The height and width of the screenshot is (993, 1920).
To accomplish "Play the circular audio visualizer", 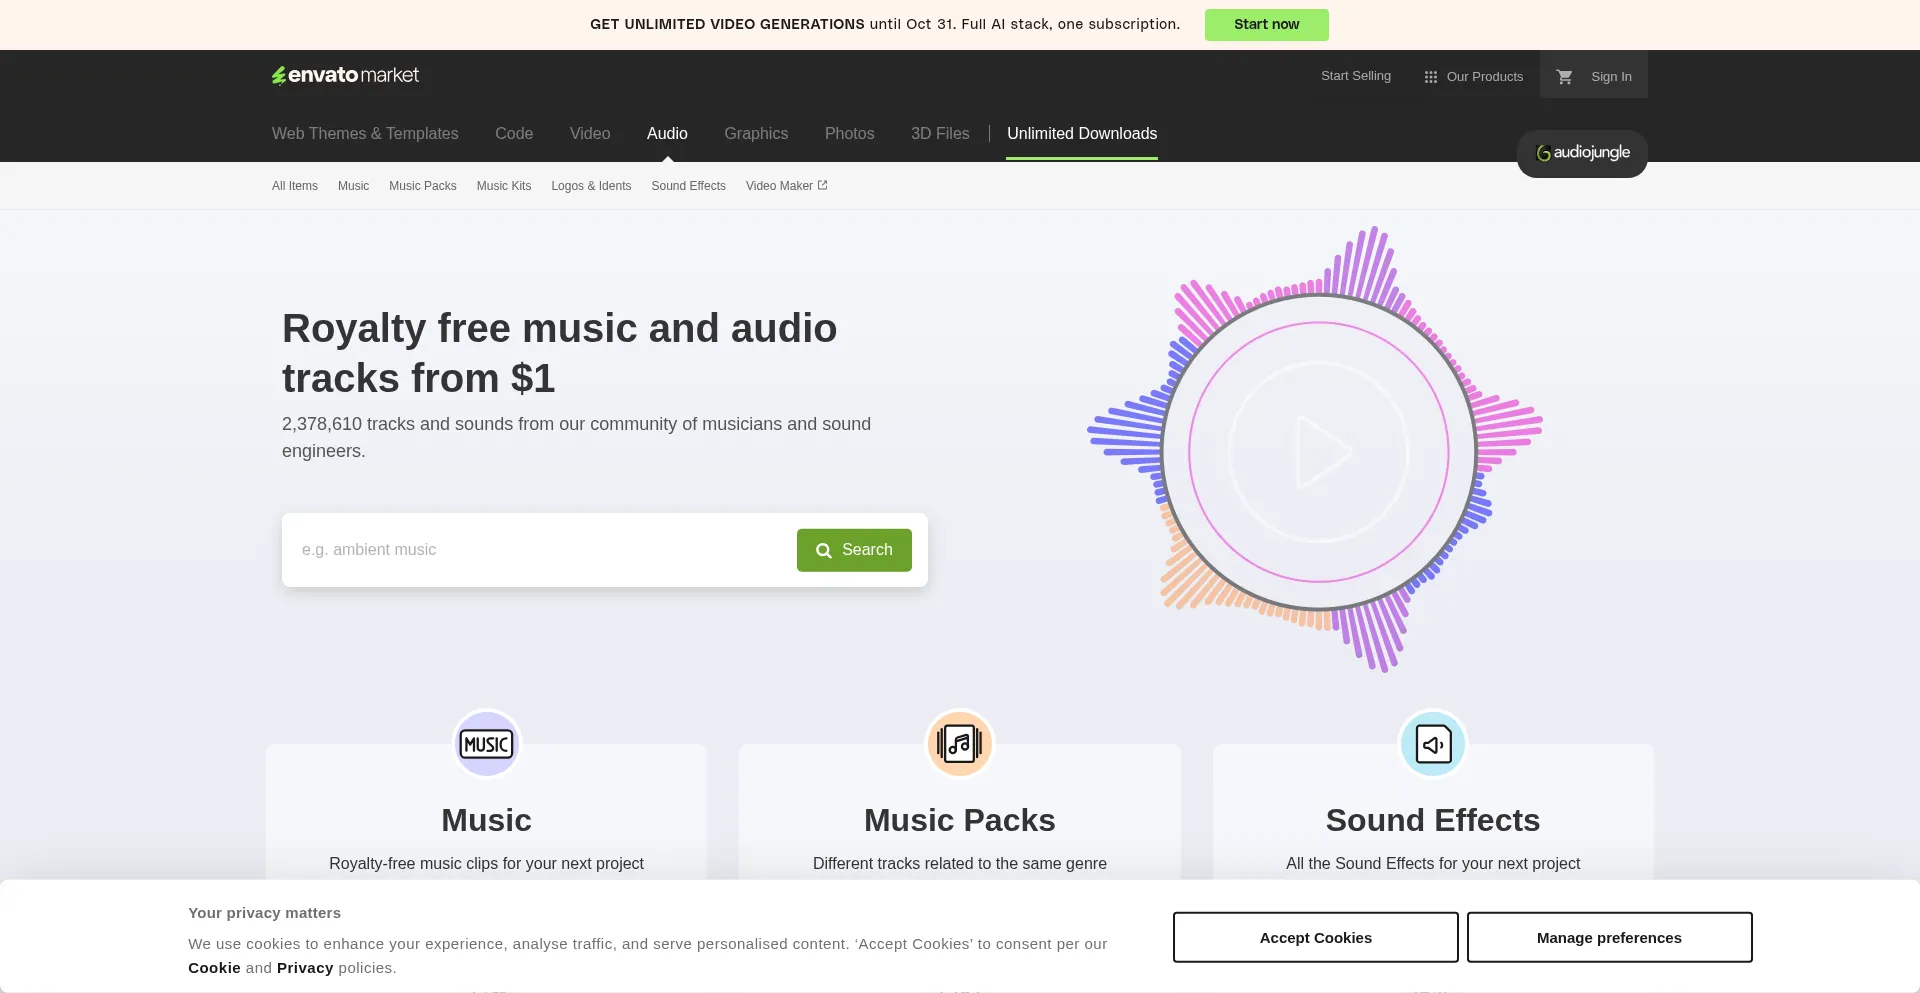I will [x=1319, y=452].
